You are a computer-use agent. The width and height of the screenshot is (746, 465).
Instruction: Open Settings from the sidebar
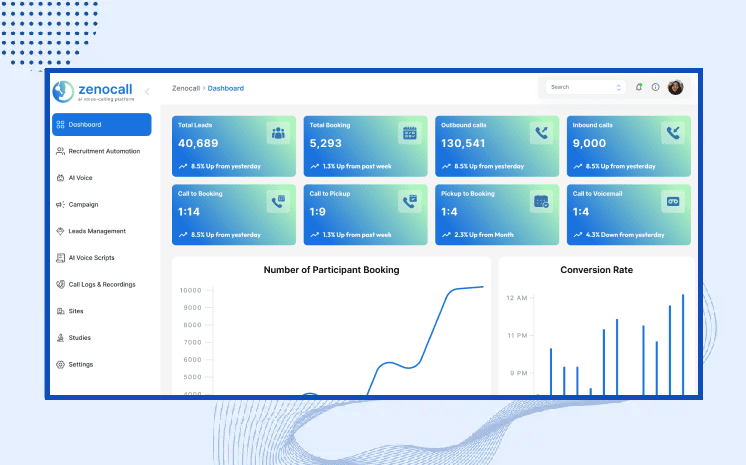(80, 364)
